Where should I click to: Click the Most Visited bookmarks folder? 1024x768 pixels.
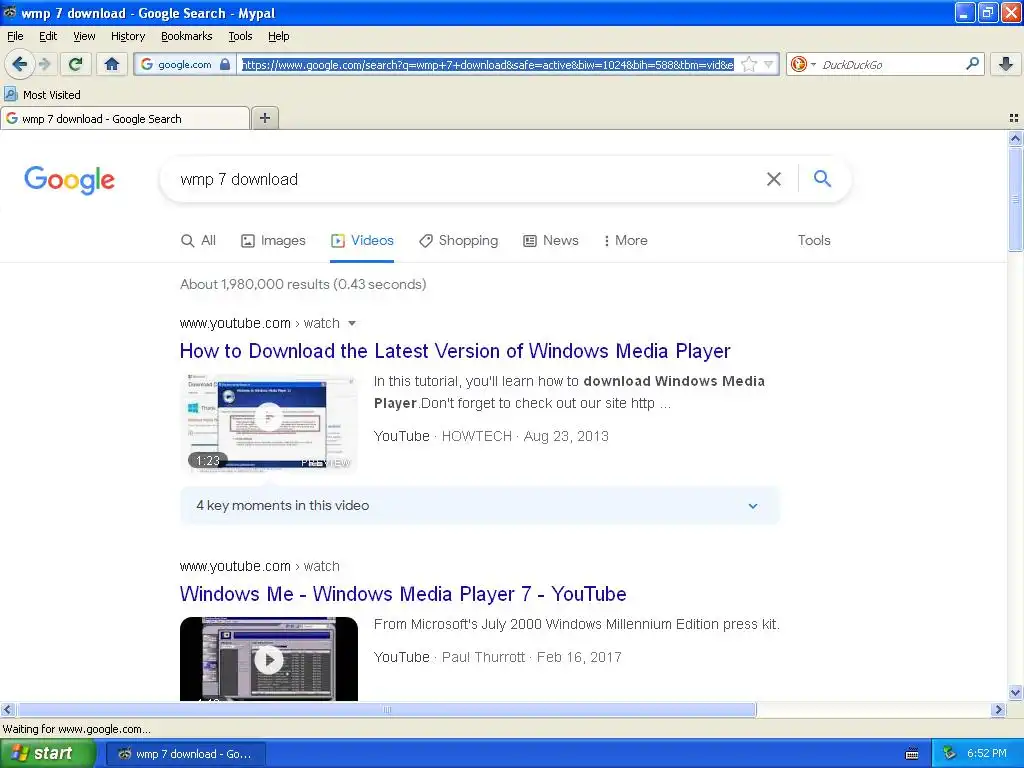[42, 95]
